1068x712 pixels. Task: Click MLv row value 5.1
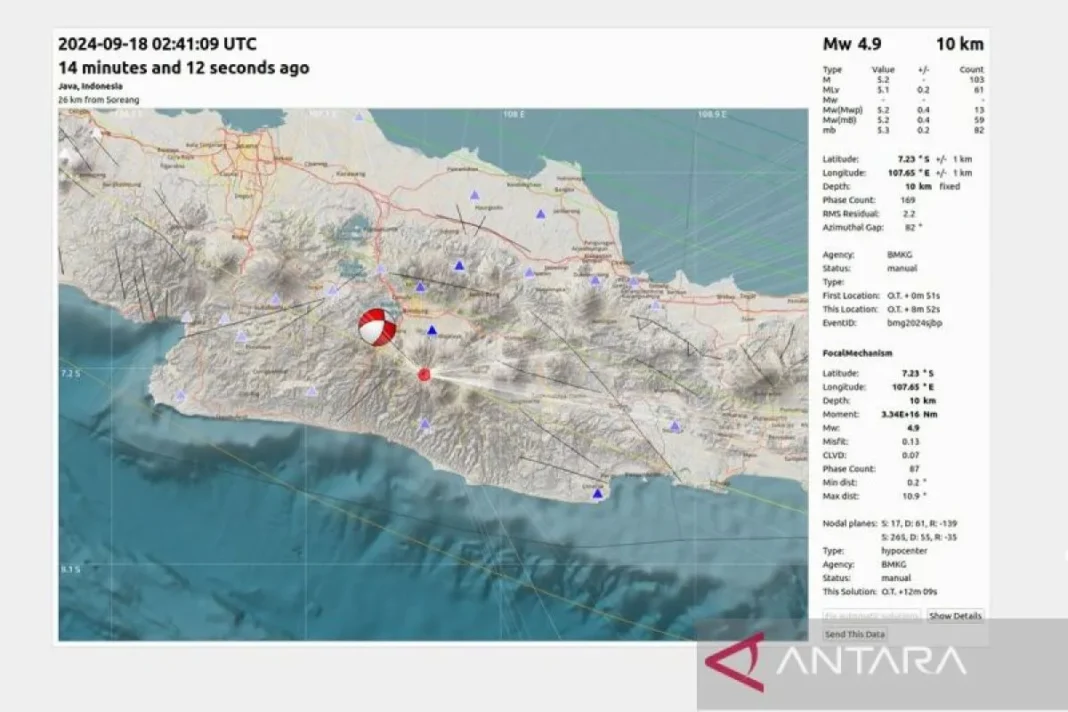(883, 90)
